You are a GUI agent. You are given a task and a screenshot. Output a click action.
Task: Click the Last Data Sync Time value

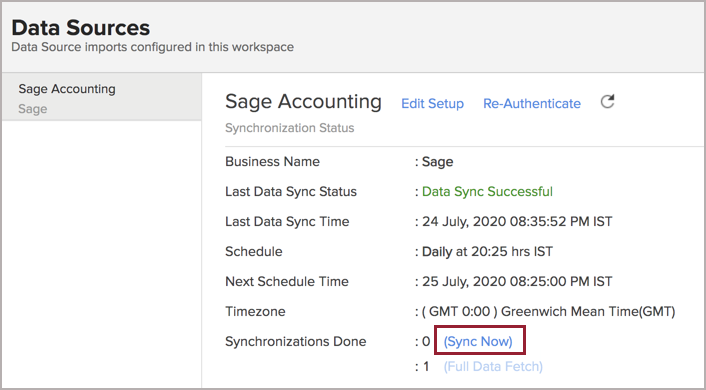pyautogui.click(x=517, y=222)
